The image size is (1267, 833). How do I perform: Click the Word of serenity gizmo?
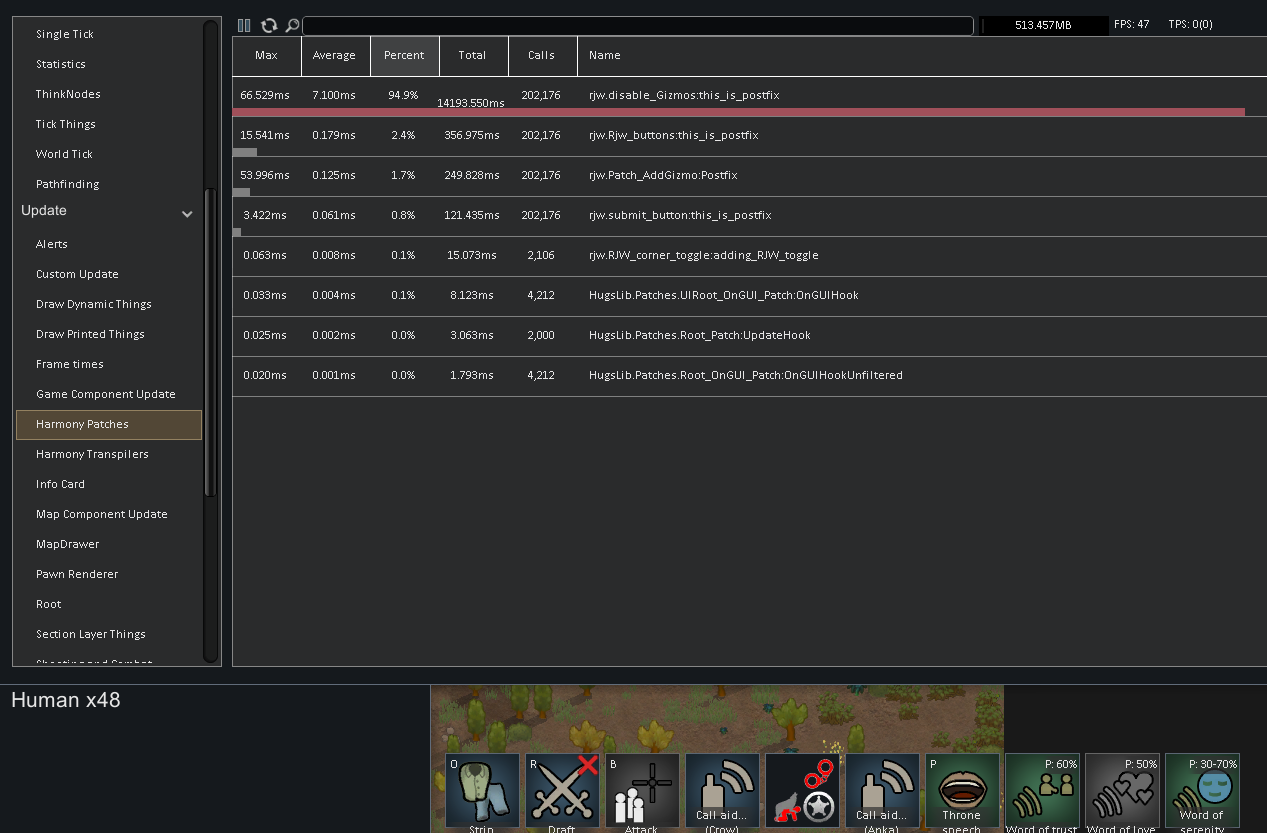coord(1202,791)
